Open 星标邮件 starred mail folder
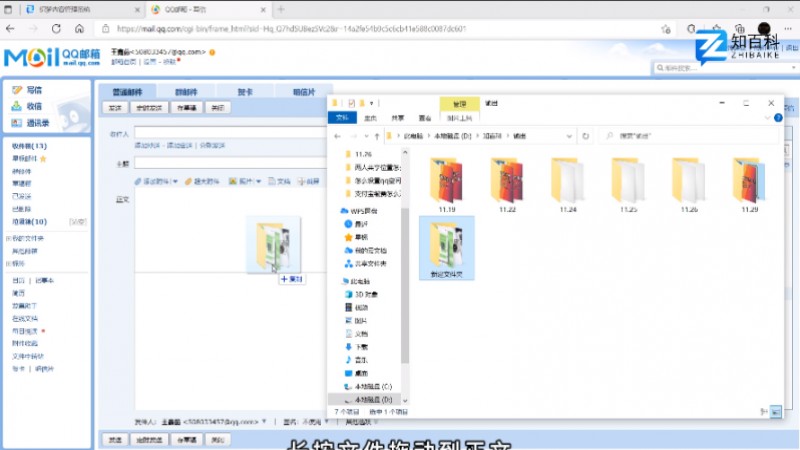This screenshot has height=450, width=800. 24,159
